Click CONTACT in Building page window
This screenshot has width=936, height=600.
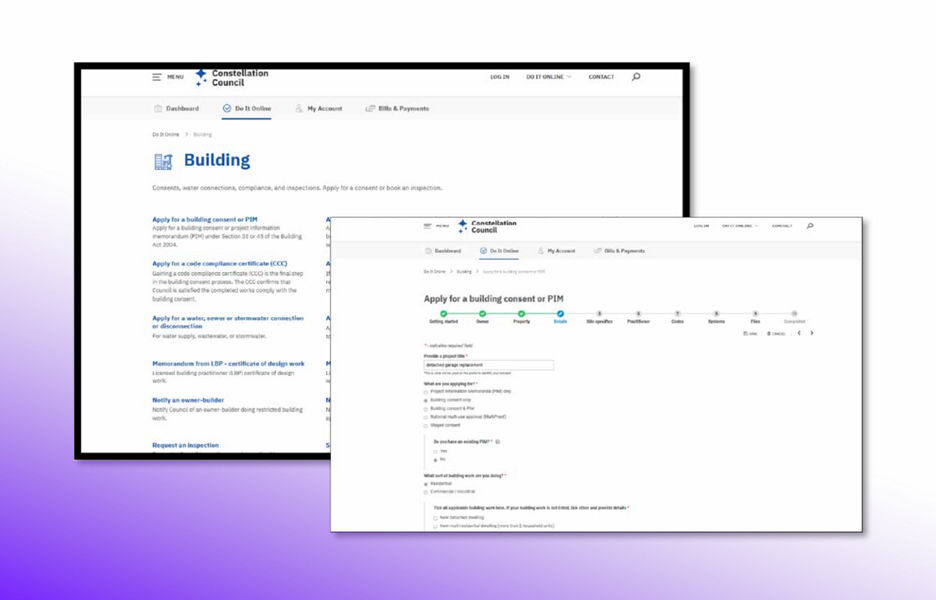point(601,77)
